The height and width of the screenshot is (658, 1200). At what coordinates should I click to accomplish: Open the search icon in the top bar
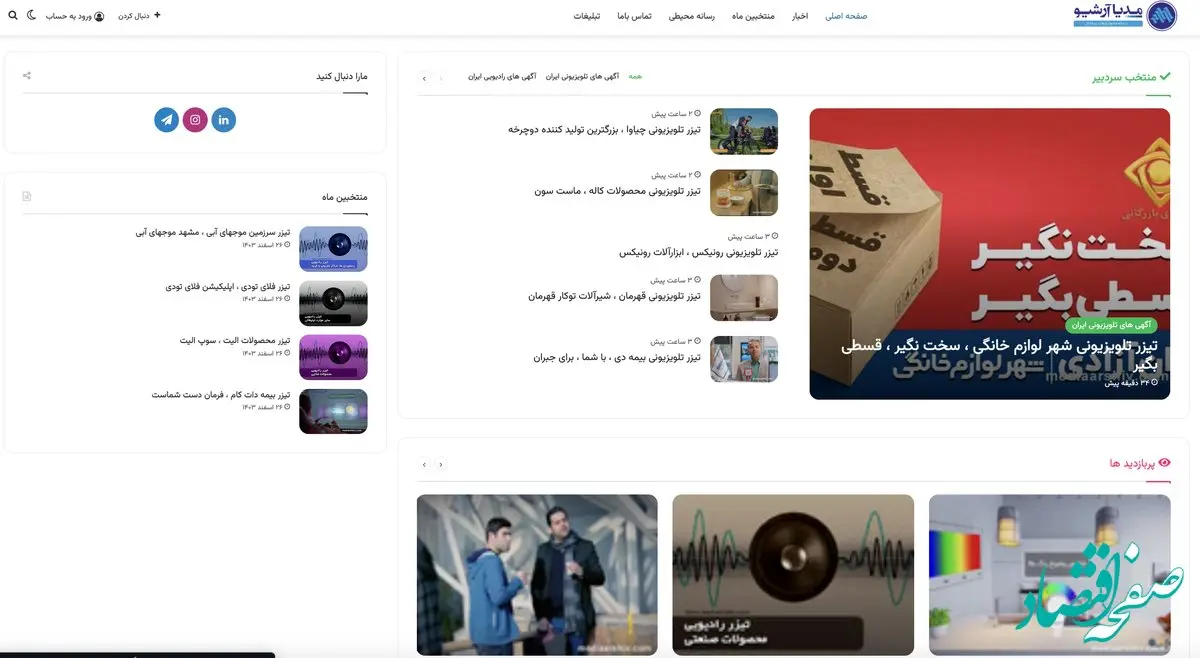13,16
